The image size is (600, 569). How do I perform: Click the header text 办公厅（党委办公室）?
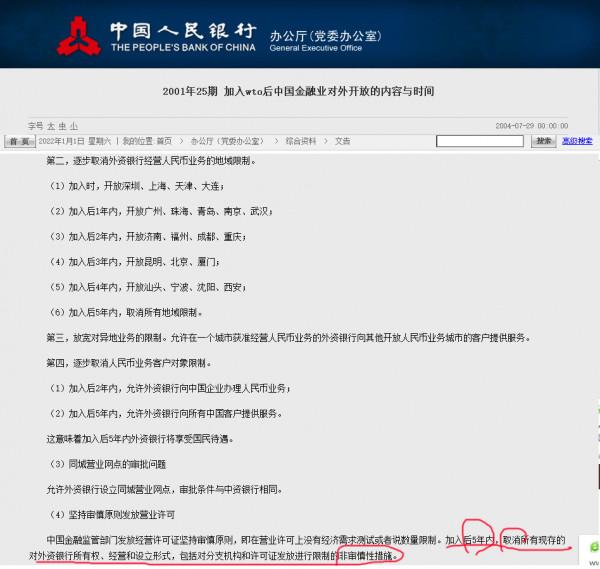click(x=326, y=36)
